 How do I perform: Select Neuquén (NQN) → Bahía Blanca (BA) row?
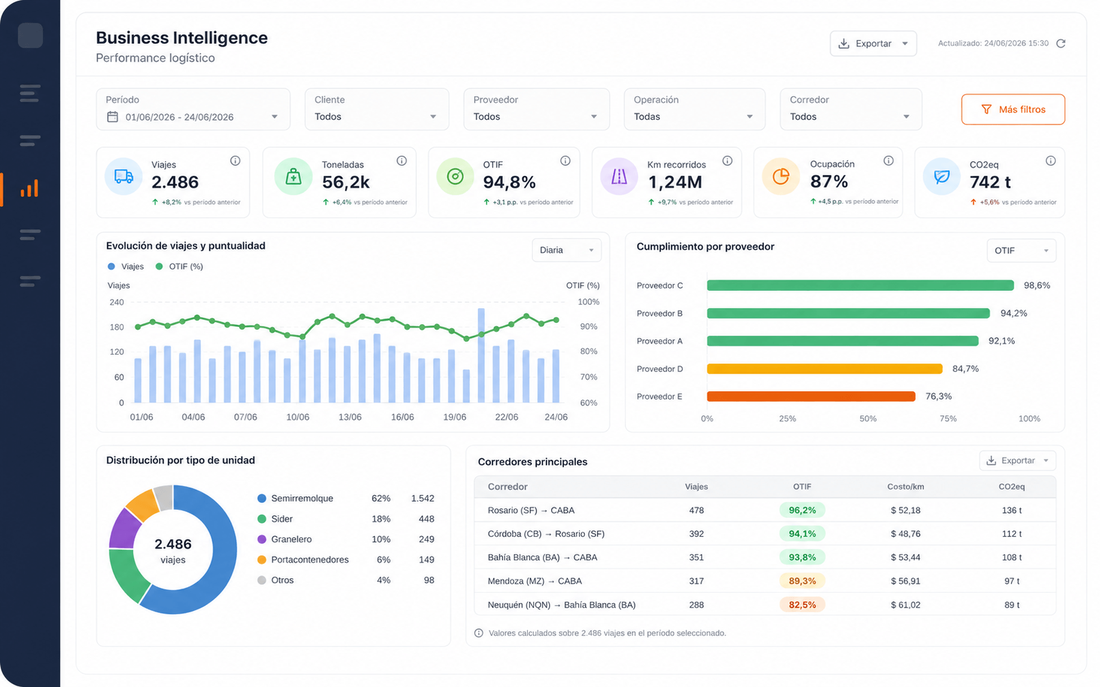pyautogui.click(x=765, y=604)
